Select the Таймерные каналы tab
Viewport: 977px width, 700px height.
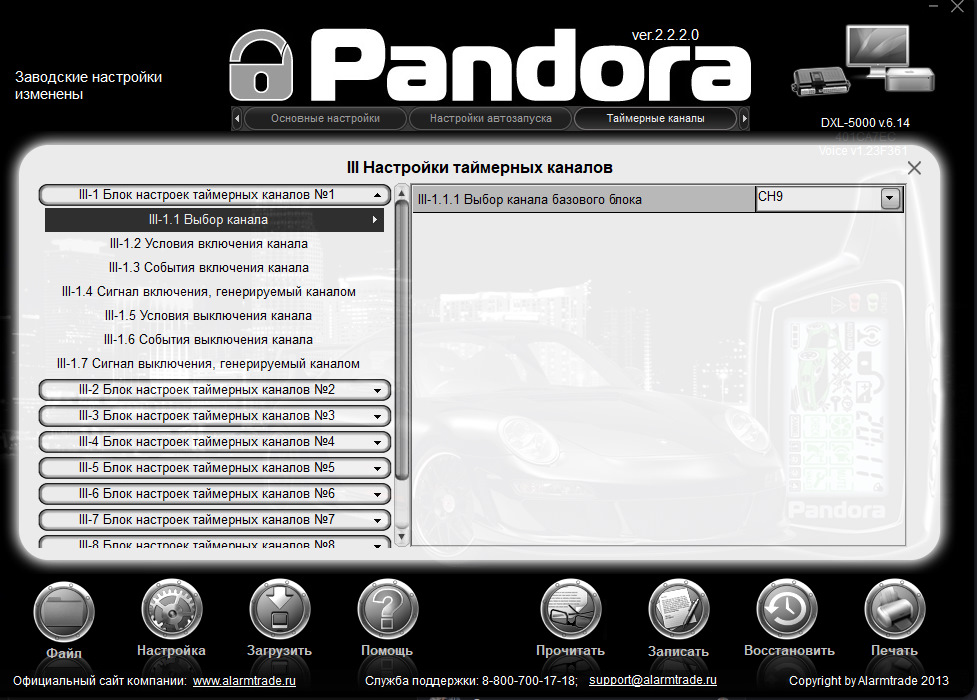655,118
